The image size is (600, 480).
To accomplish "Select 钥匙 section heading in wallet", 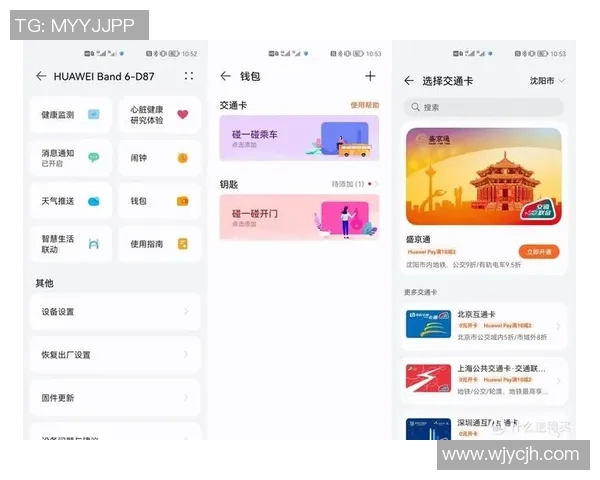I will point(229,184).
